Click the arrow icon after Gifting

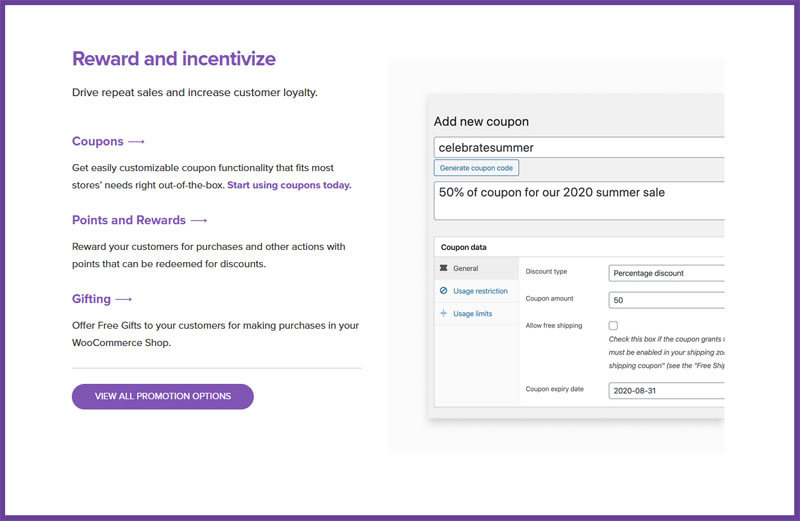[x=123, y=299]
